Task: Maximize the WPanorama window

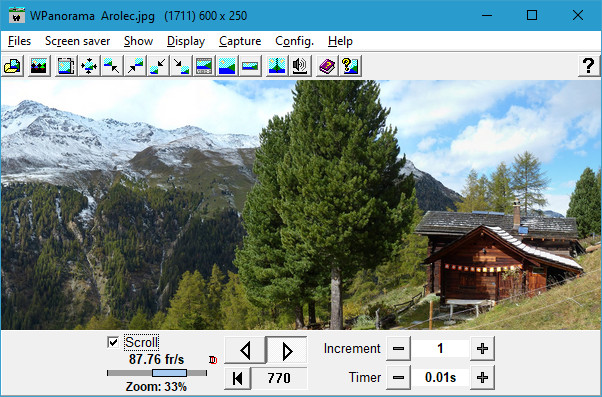Action: pyautogui.click(x=532, y=15)
